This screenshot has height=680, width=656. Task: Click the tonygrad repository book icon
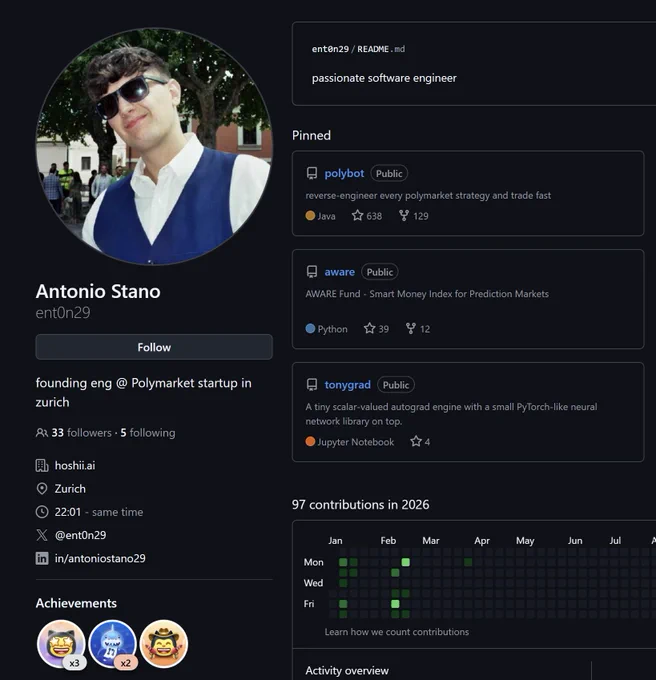(312, 385)
